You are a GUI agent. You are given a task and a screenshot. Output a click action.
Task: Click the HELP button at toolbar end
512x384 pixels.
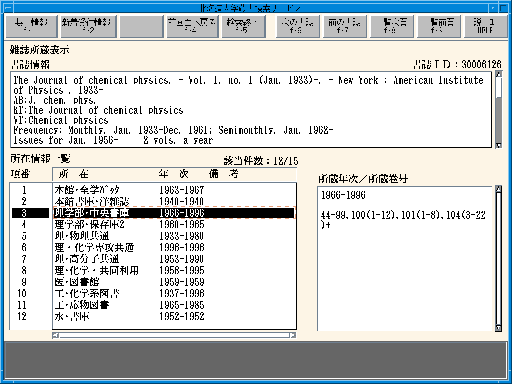(x=485, y=26)
